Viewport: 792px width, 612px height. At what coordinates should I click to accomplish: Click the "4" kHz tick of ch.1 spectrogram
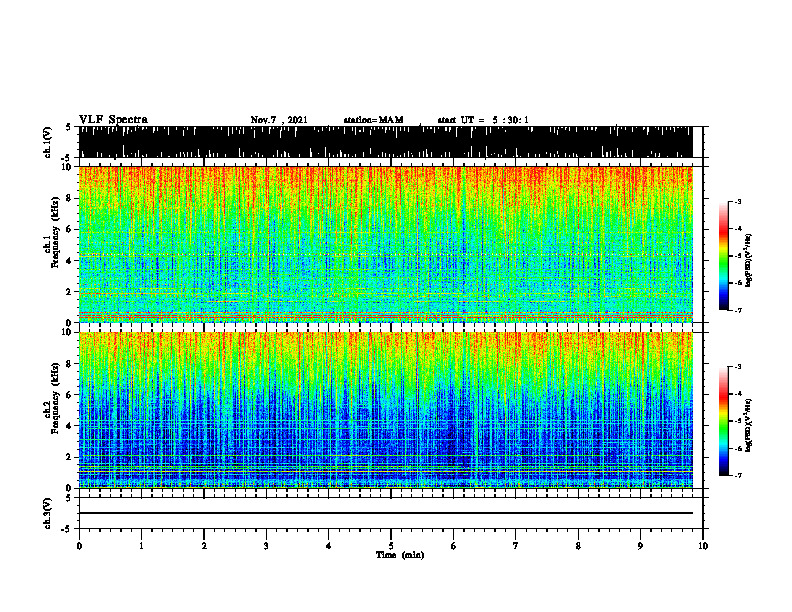[x=70, y=261]
